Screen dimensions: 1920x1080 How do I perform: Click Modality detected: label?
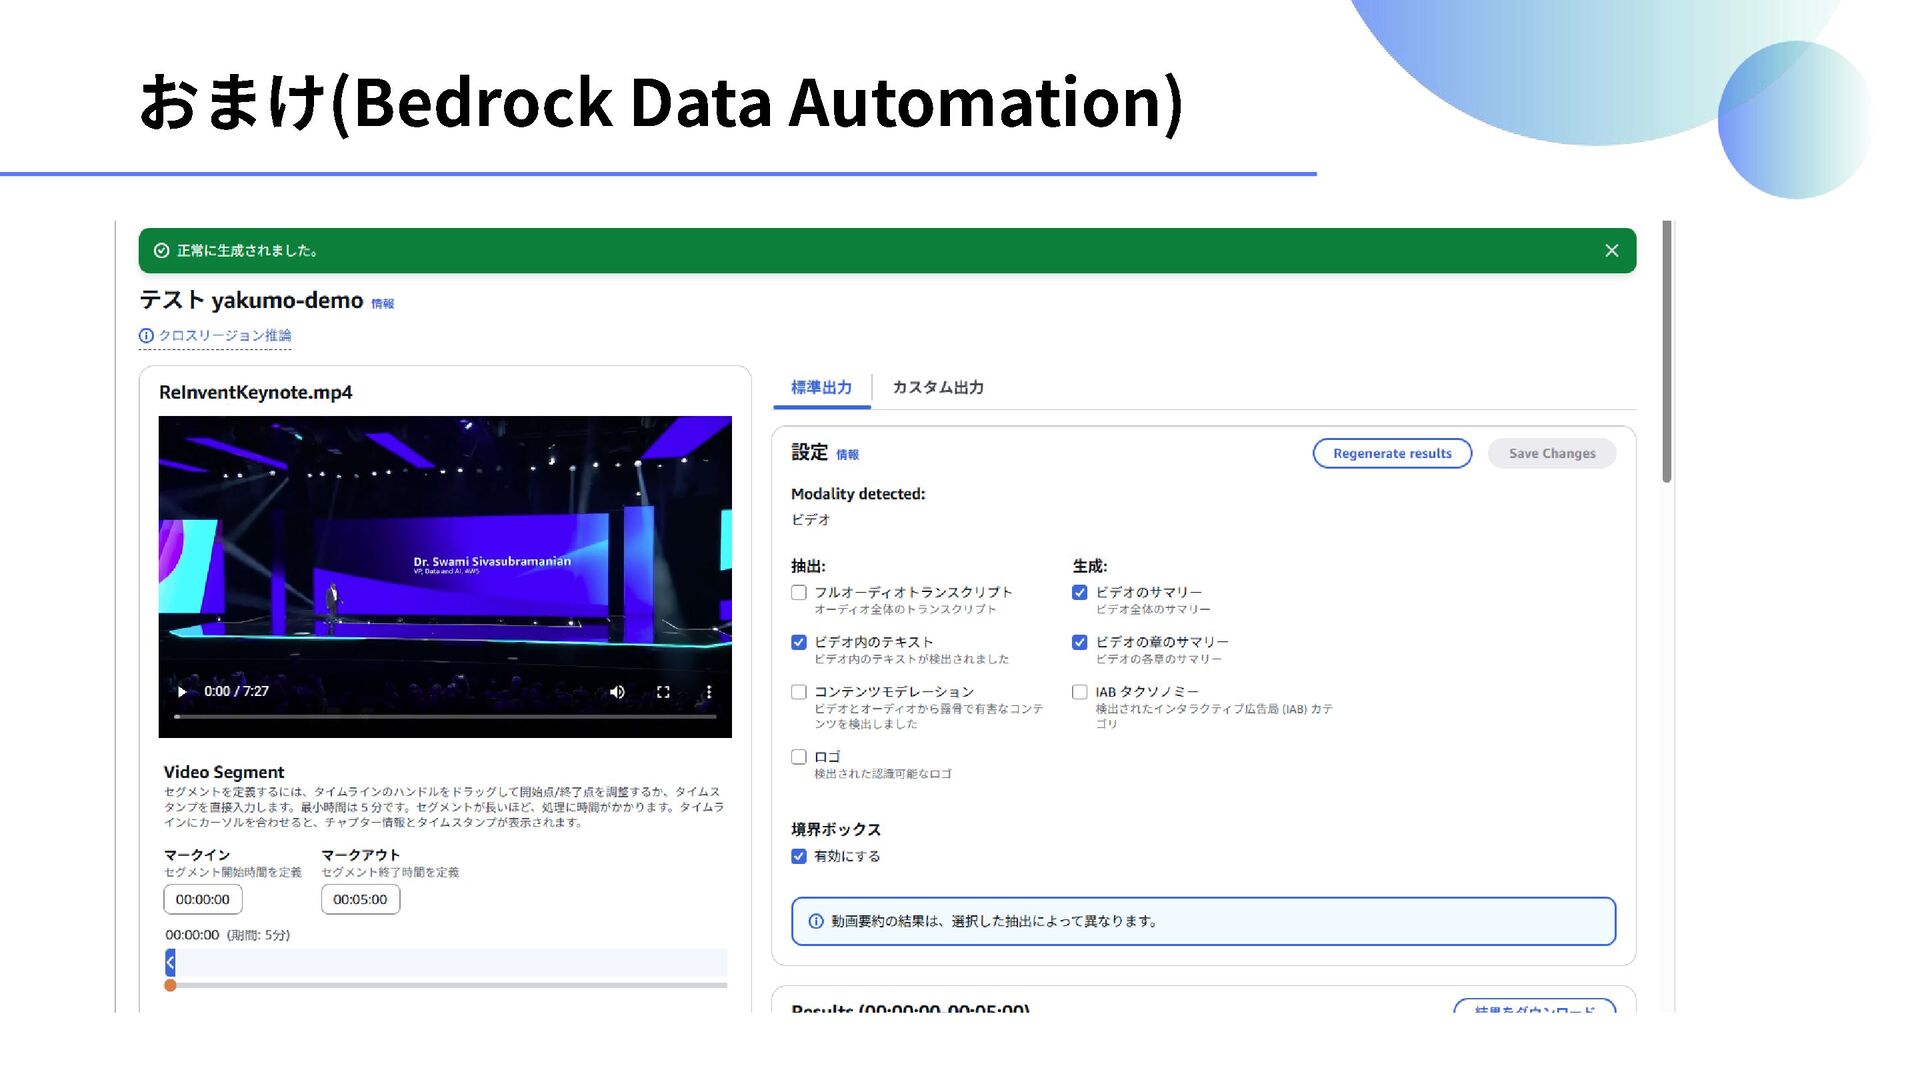858,494
